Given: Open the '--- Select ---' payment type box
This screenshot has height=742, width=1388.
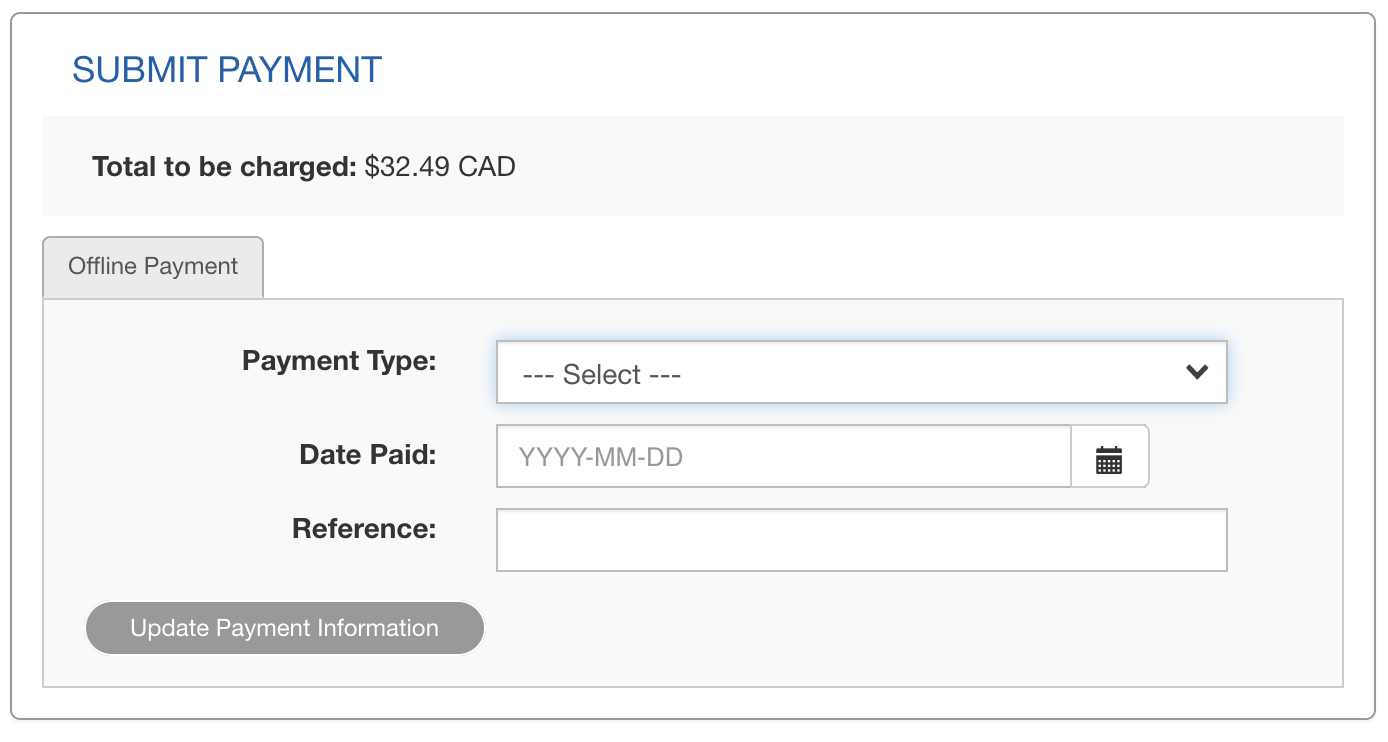Looking at the screenshot, I should (x=860, y=374).
